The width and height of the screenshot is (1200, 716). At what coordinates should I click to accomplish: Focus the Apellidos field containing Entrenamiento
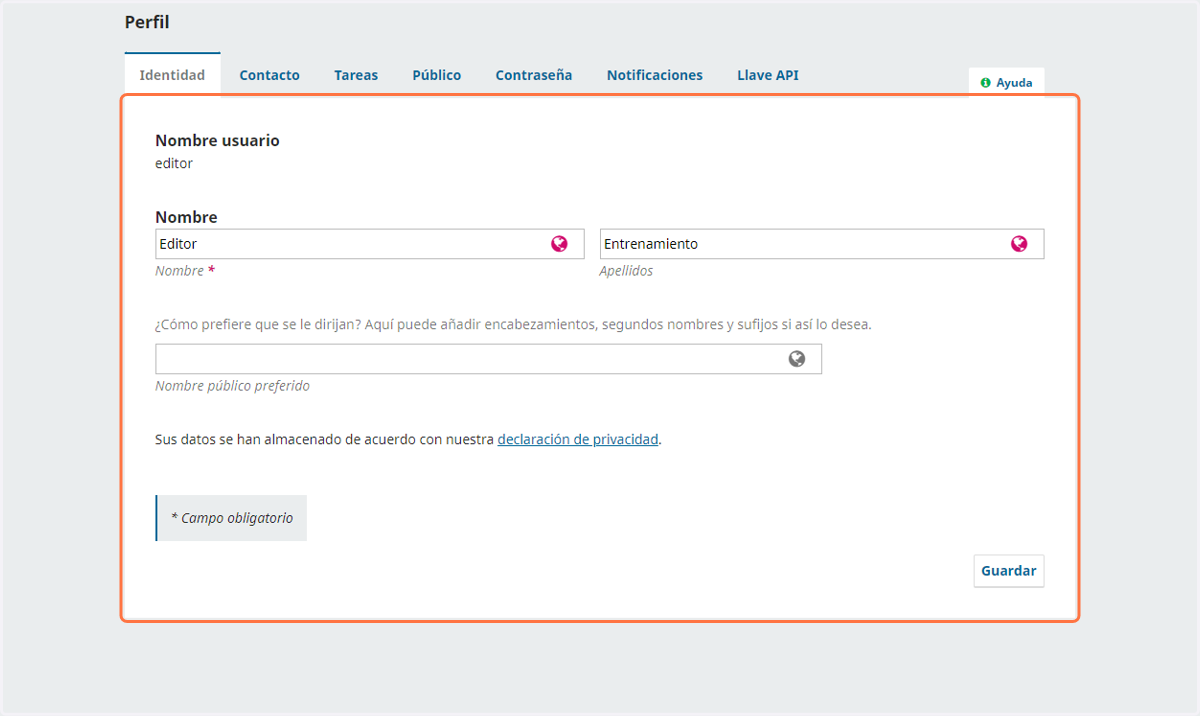(822, 244)
